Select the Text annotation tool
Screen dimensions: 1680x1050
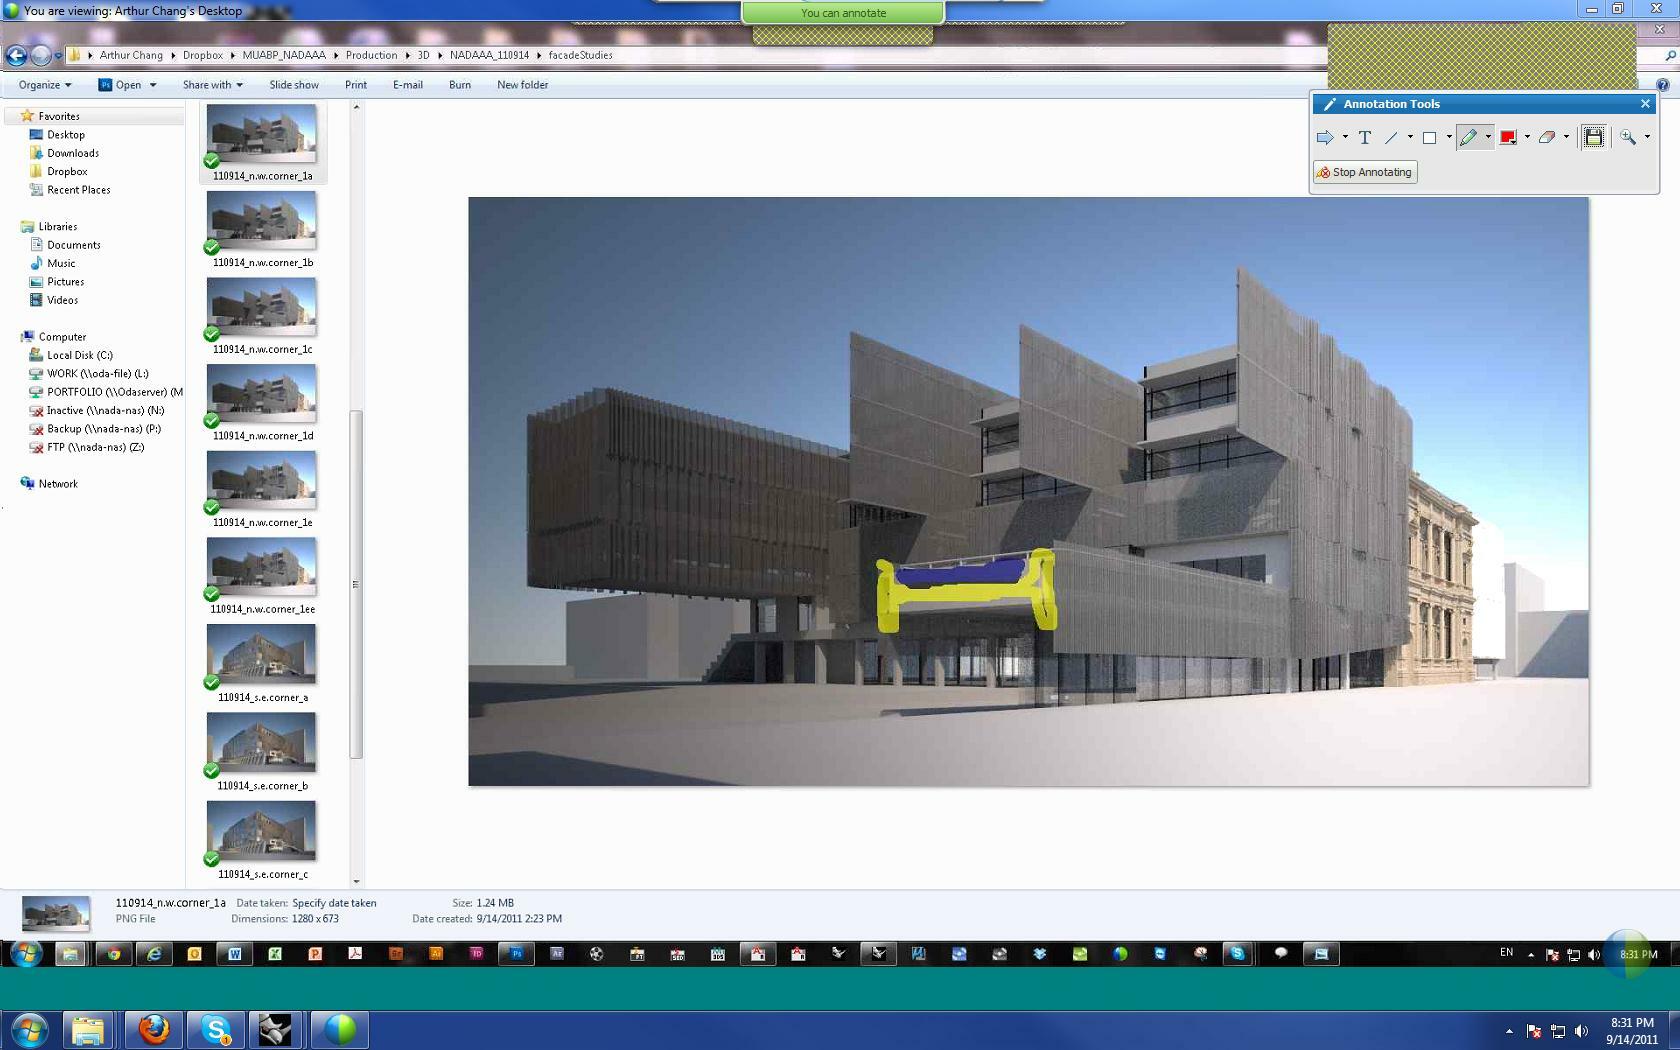(1364, 138)
